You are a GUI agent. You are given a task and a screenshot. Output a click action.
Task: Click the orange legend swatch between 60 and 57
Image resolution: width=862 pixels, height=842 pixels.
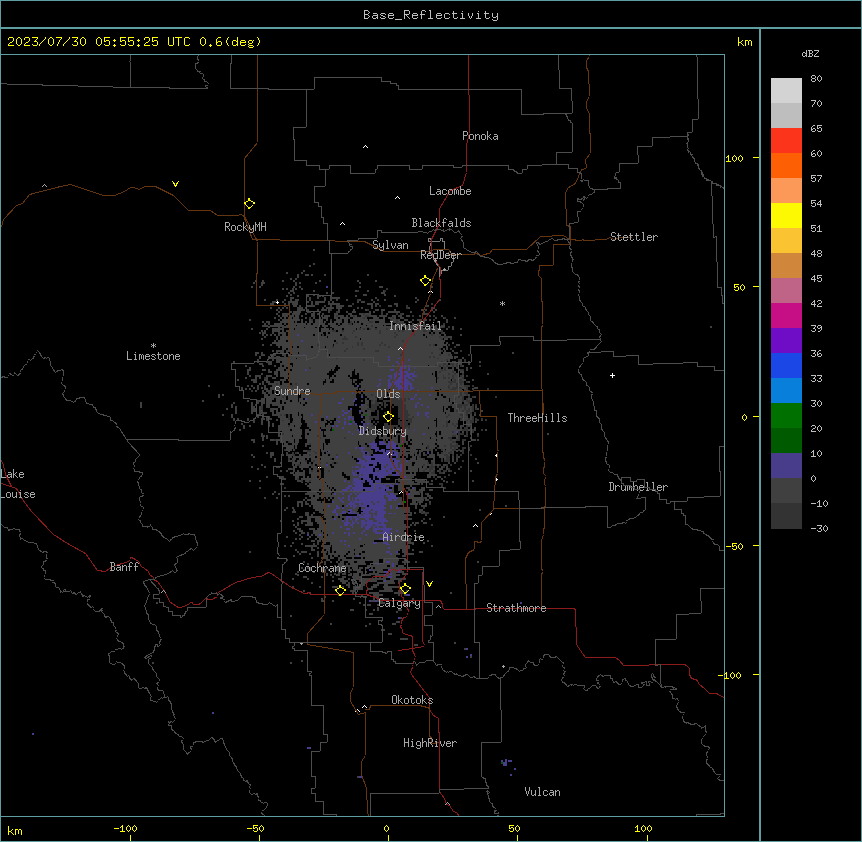[x=786, y=165]
